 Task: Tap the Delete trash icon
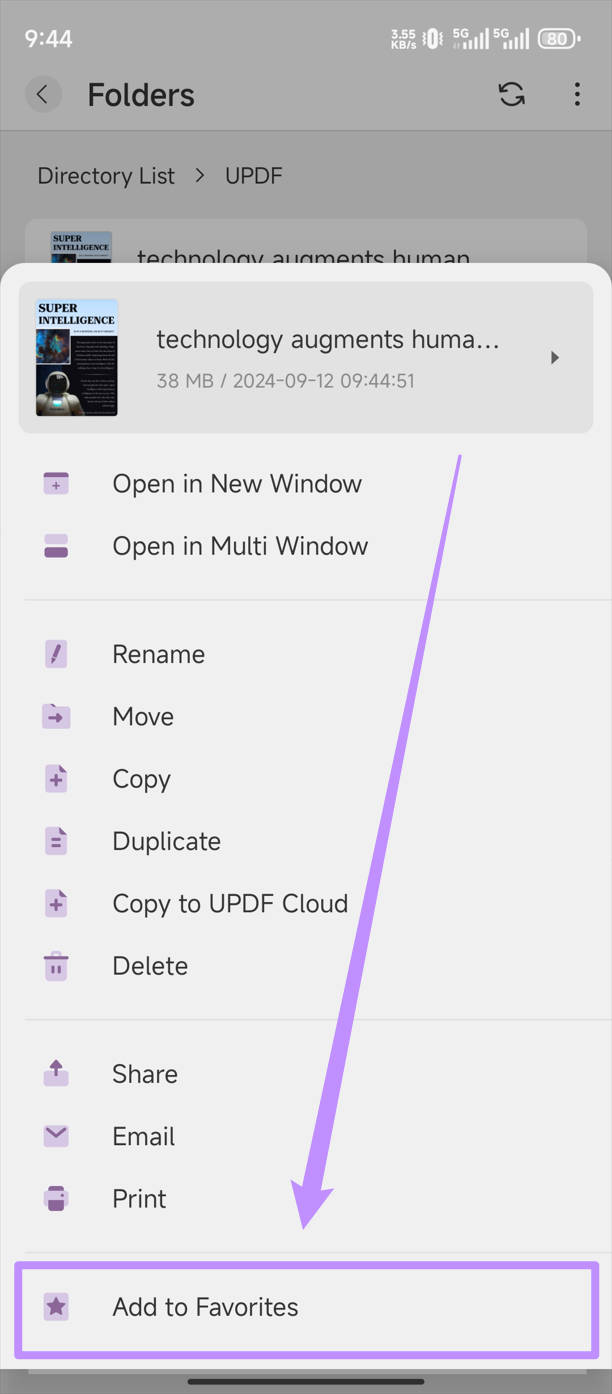[56, 966]
